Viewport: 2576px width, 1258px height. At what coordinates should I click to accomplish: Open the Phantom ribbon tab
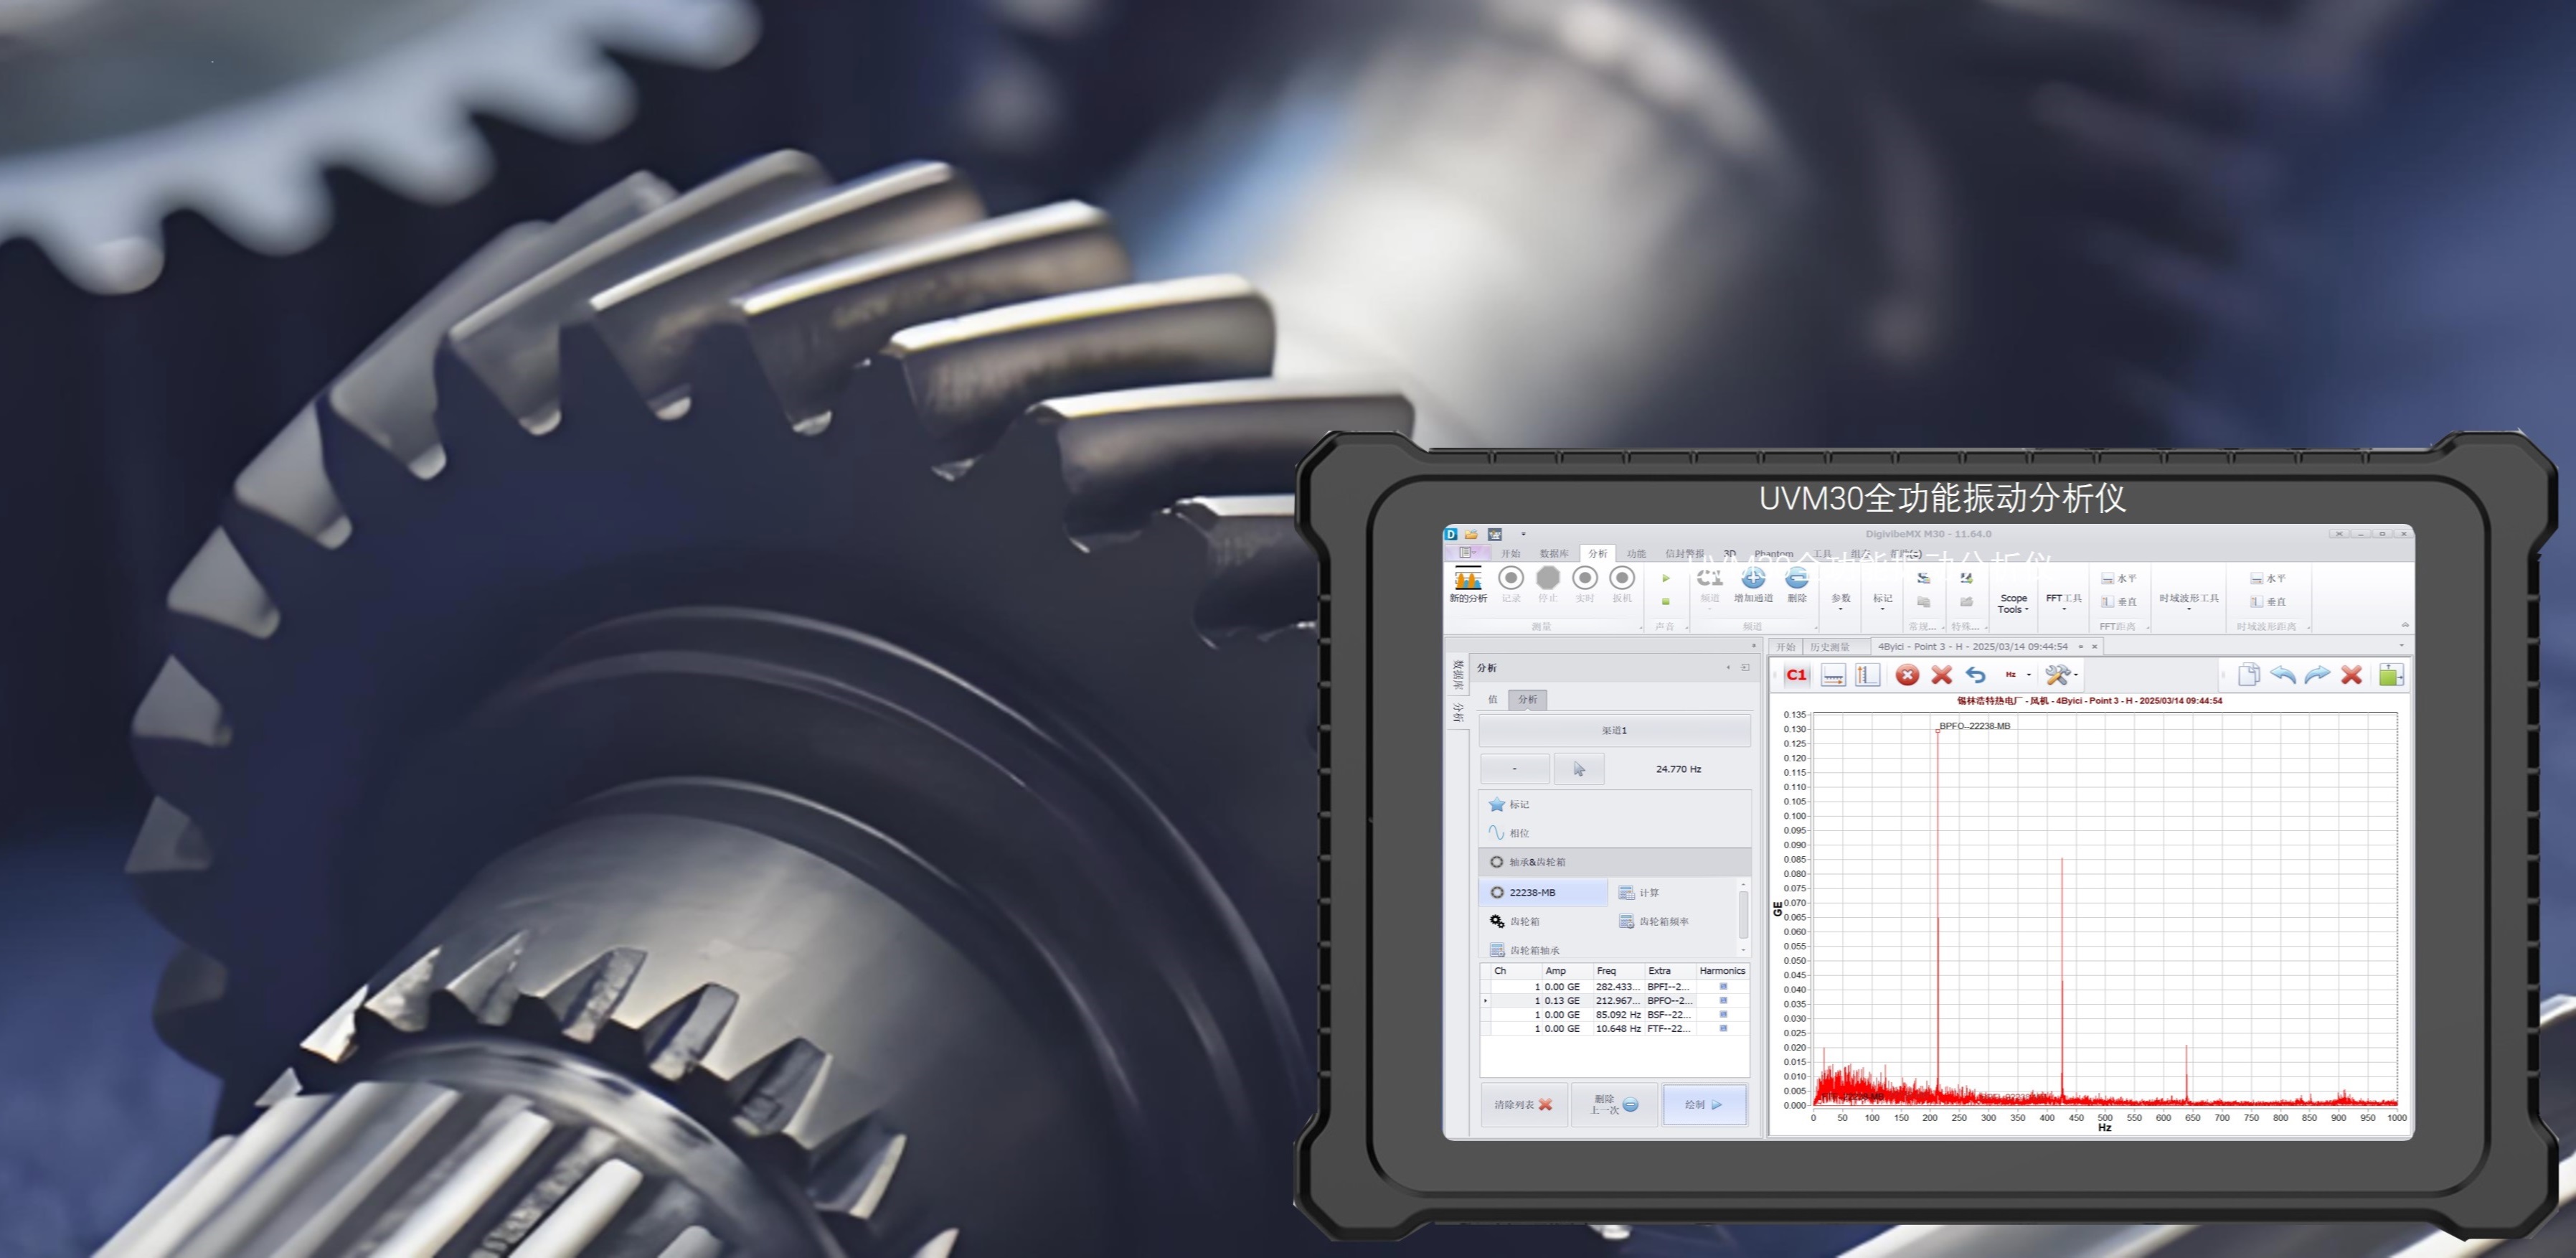1773,553
